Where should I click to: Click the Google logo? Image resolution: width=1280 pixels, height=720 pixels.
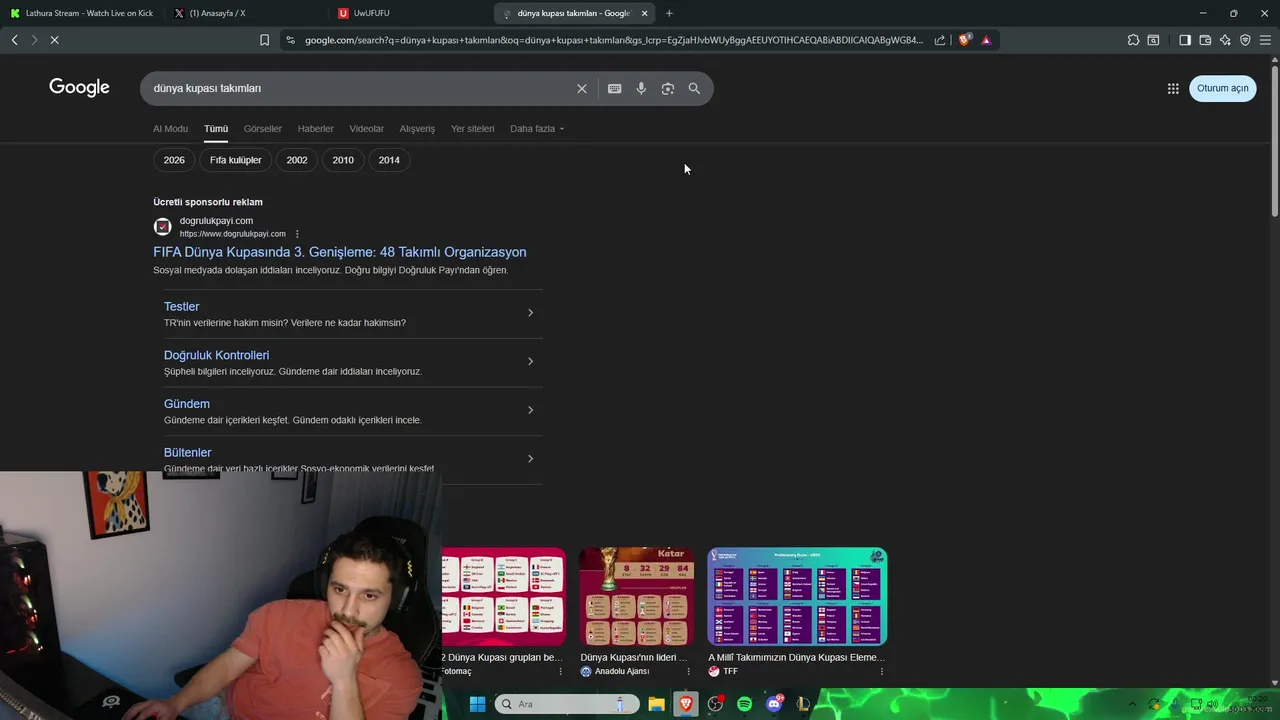click(79, 88)
